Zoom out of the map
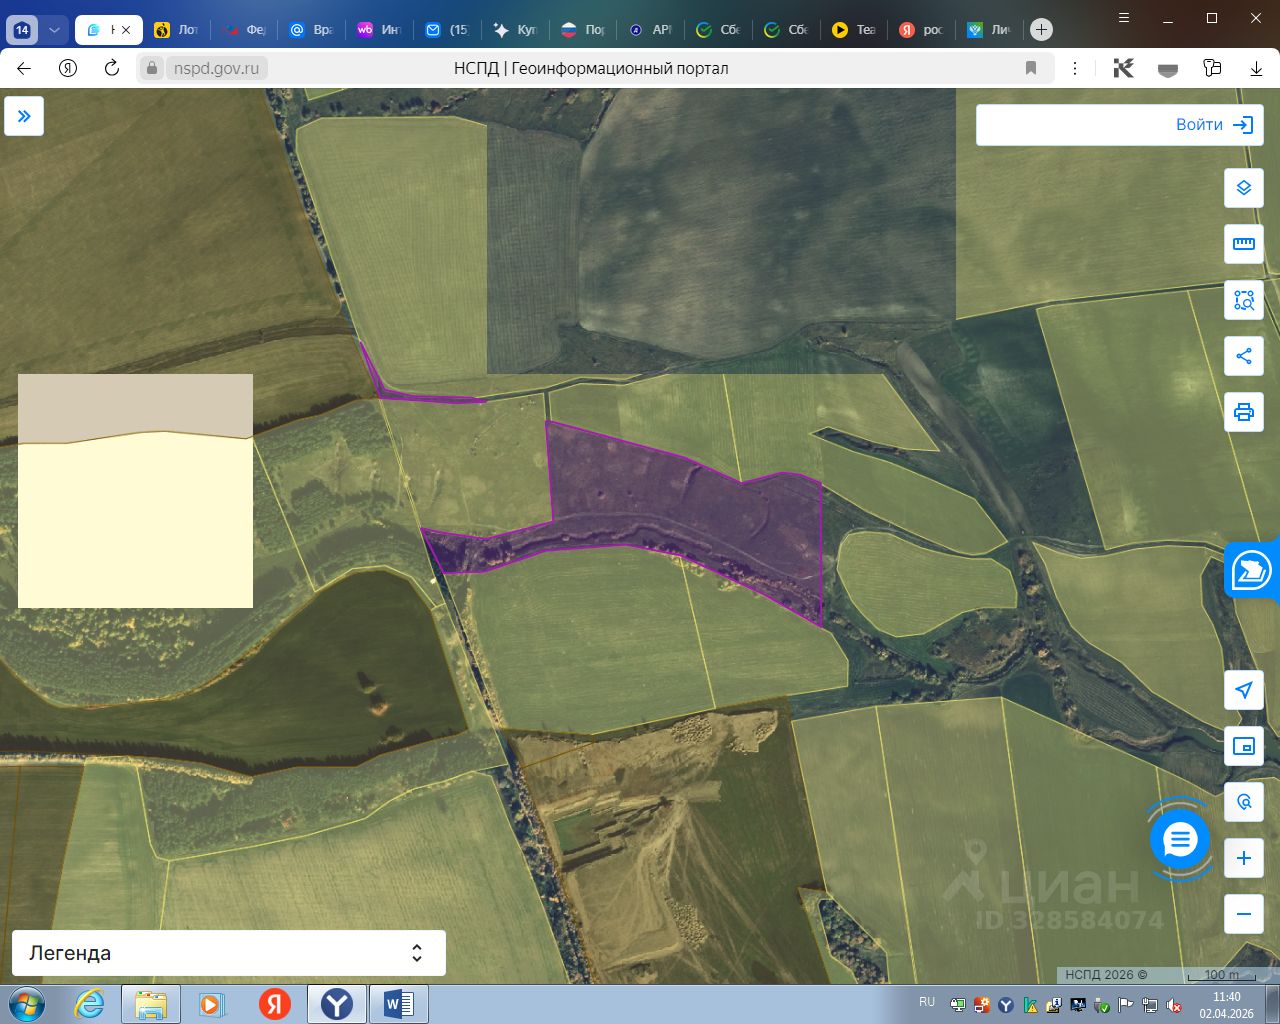Screen dimensions: 1280x1024 (x=1244, y=914)
